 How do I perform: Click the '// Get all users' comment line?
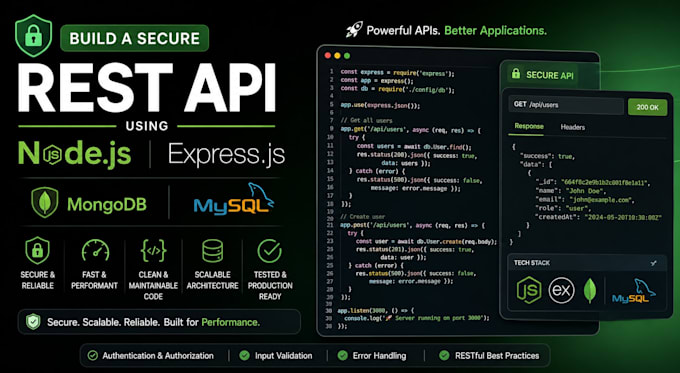[x=366, y=121]
